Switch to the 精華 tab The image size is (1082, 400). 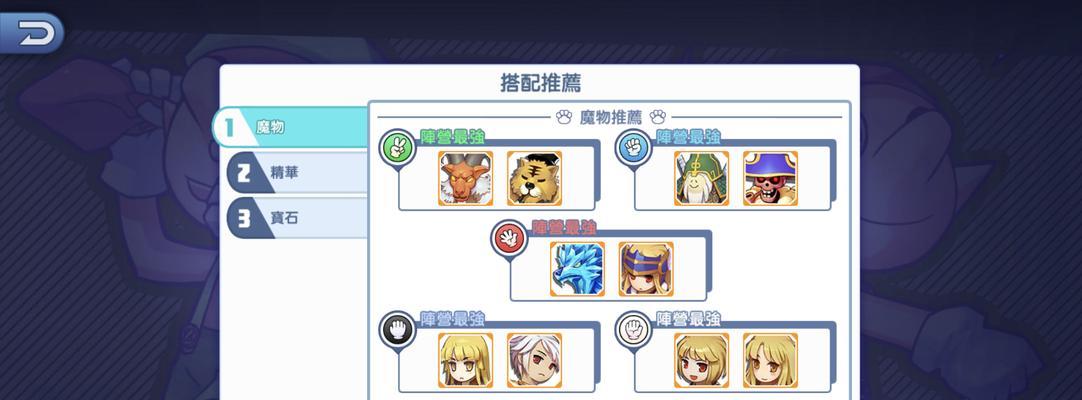coord(297,172)
